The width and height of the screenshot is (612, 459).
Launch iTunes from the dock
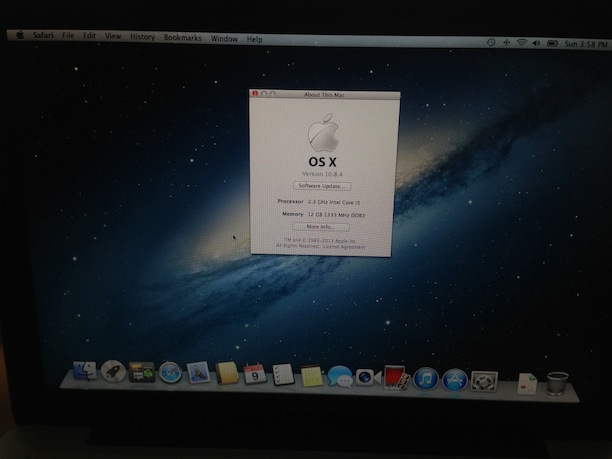(426, 379)
